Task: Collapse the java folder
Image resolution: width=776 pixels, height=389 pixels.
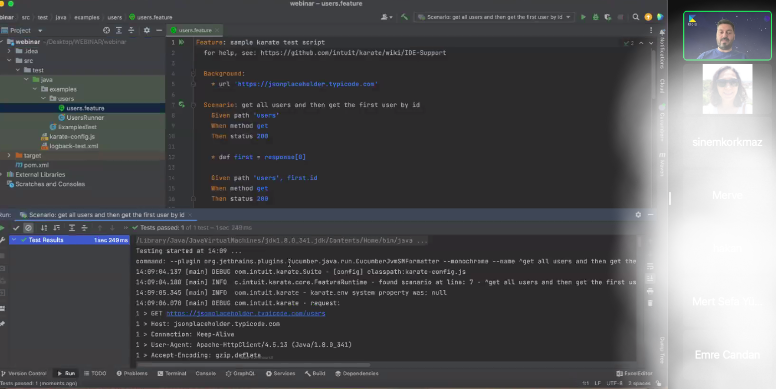Action: pyautogui.click(x=26, y=79)
